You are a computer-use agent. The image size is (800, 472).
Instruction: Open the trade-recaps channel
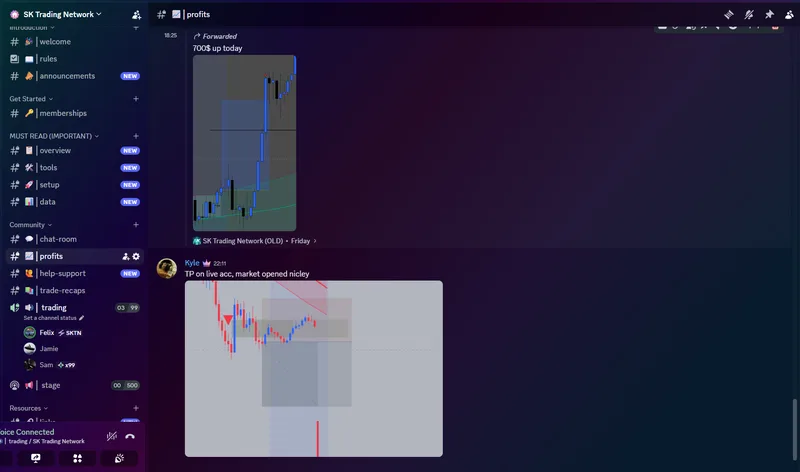74,290
